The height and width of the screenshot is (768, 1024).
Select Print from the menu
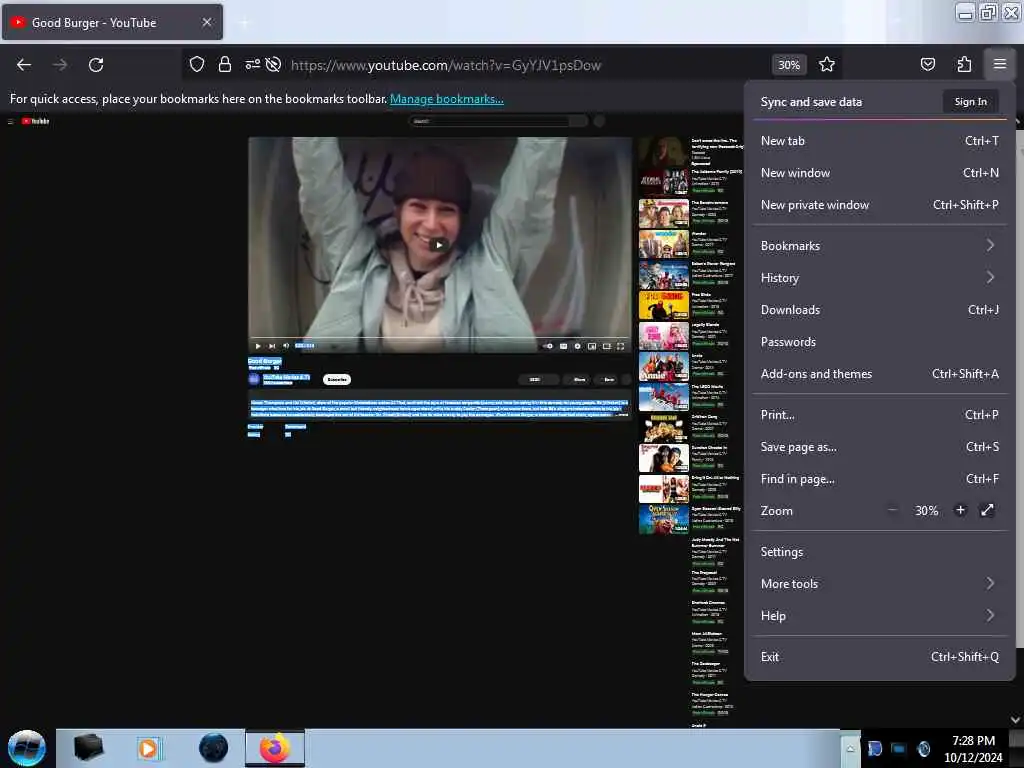point(880,415)
